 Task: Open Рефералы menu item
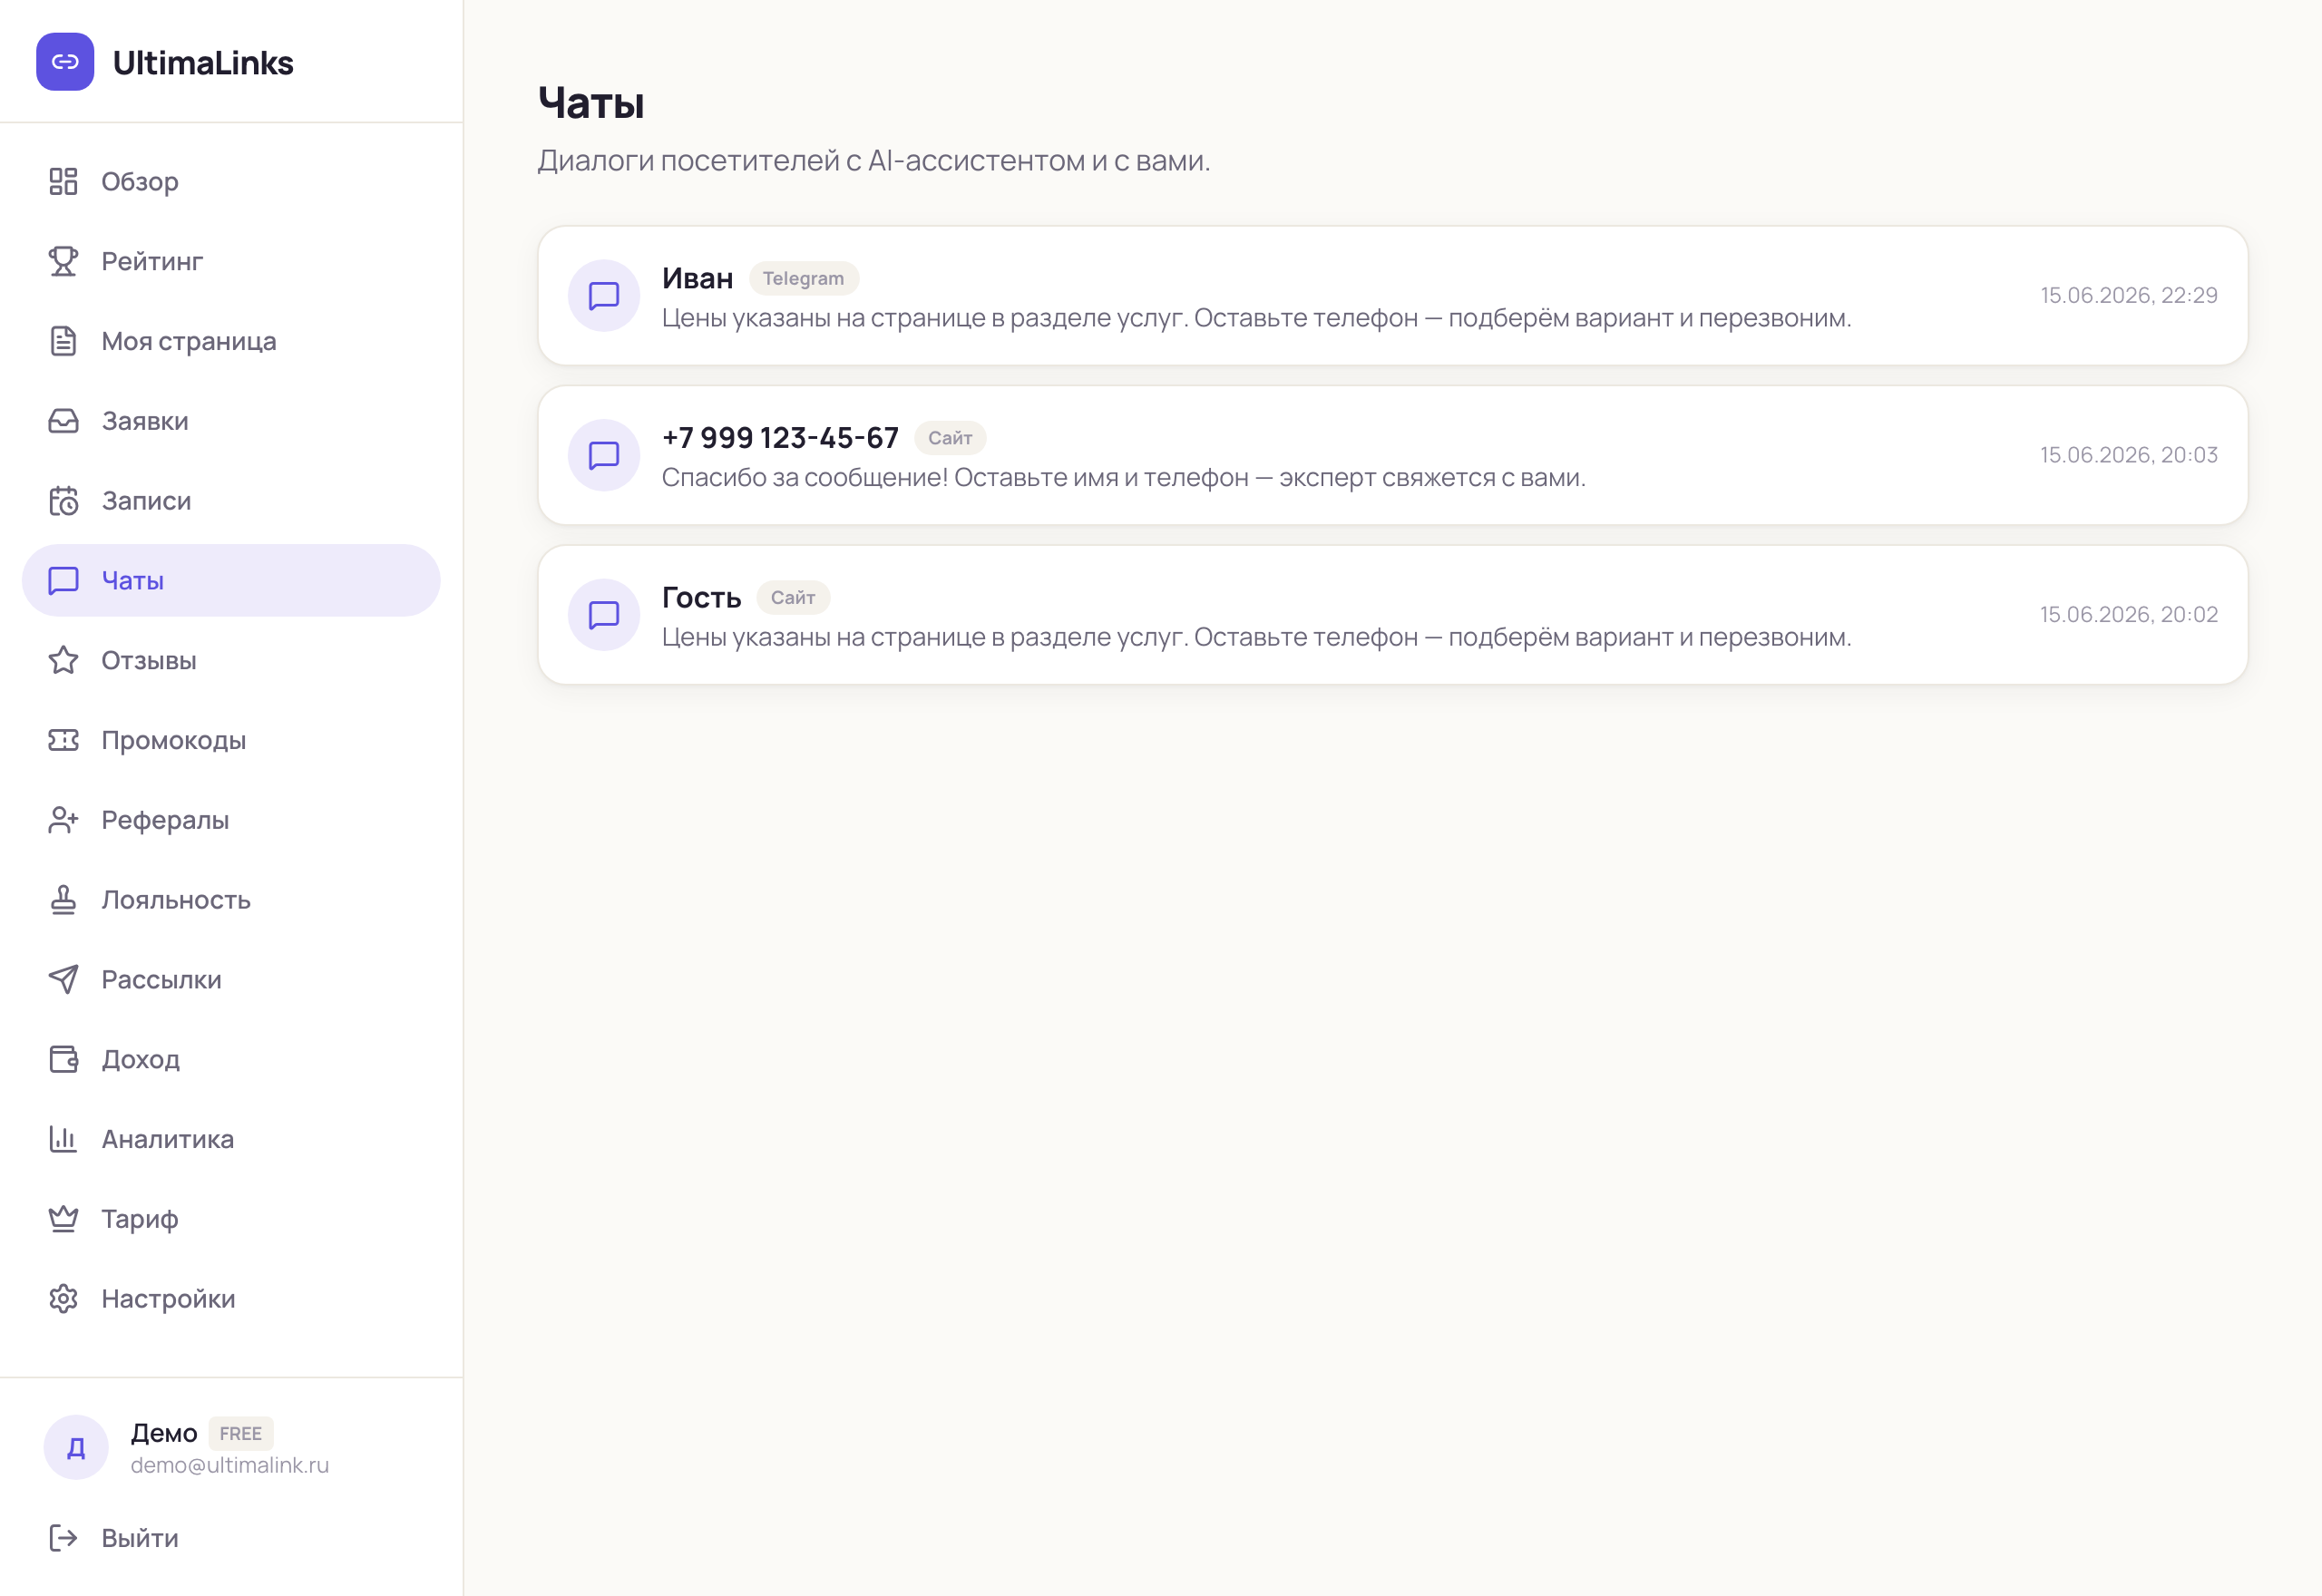click(x=231, y=820)
